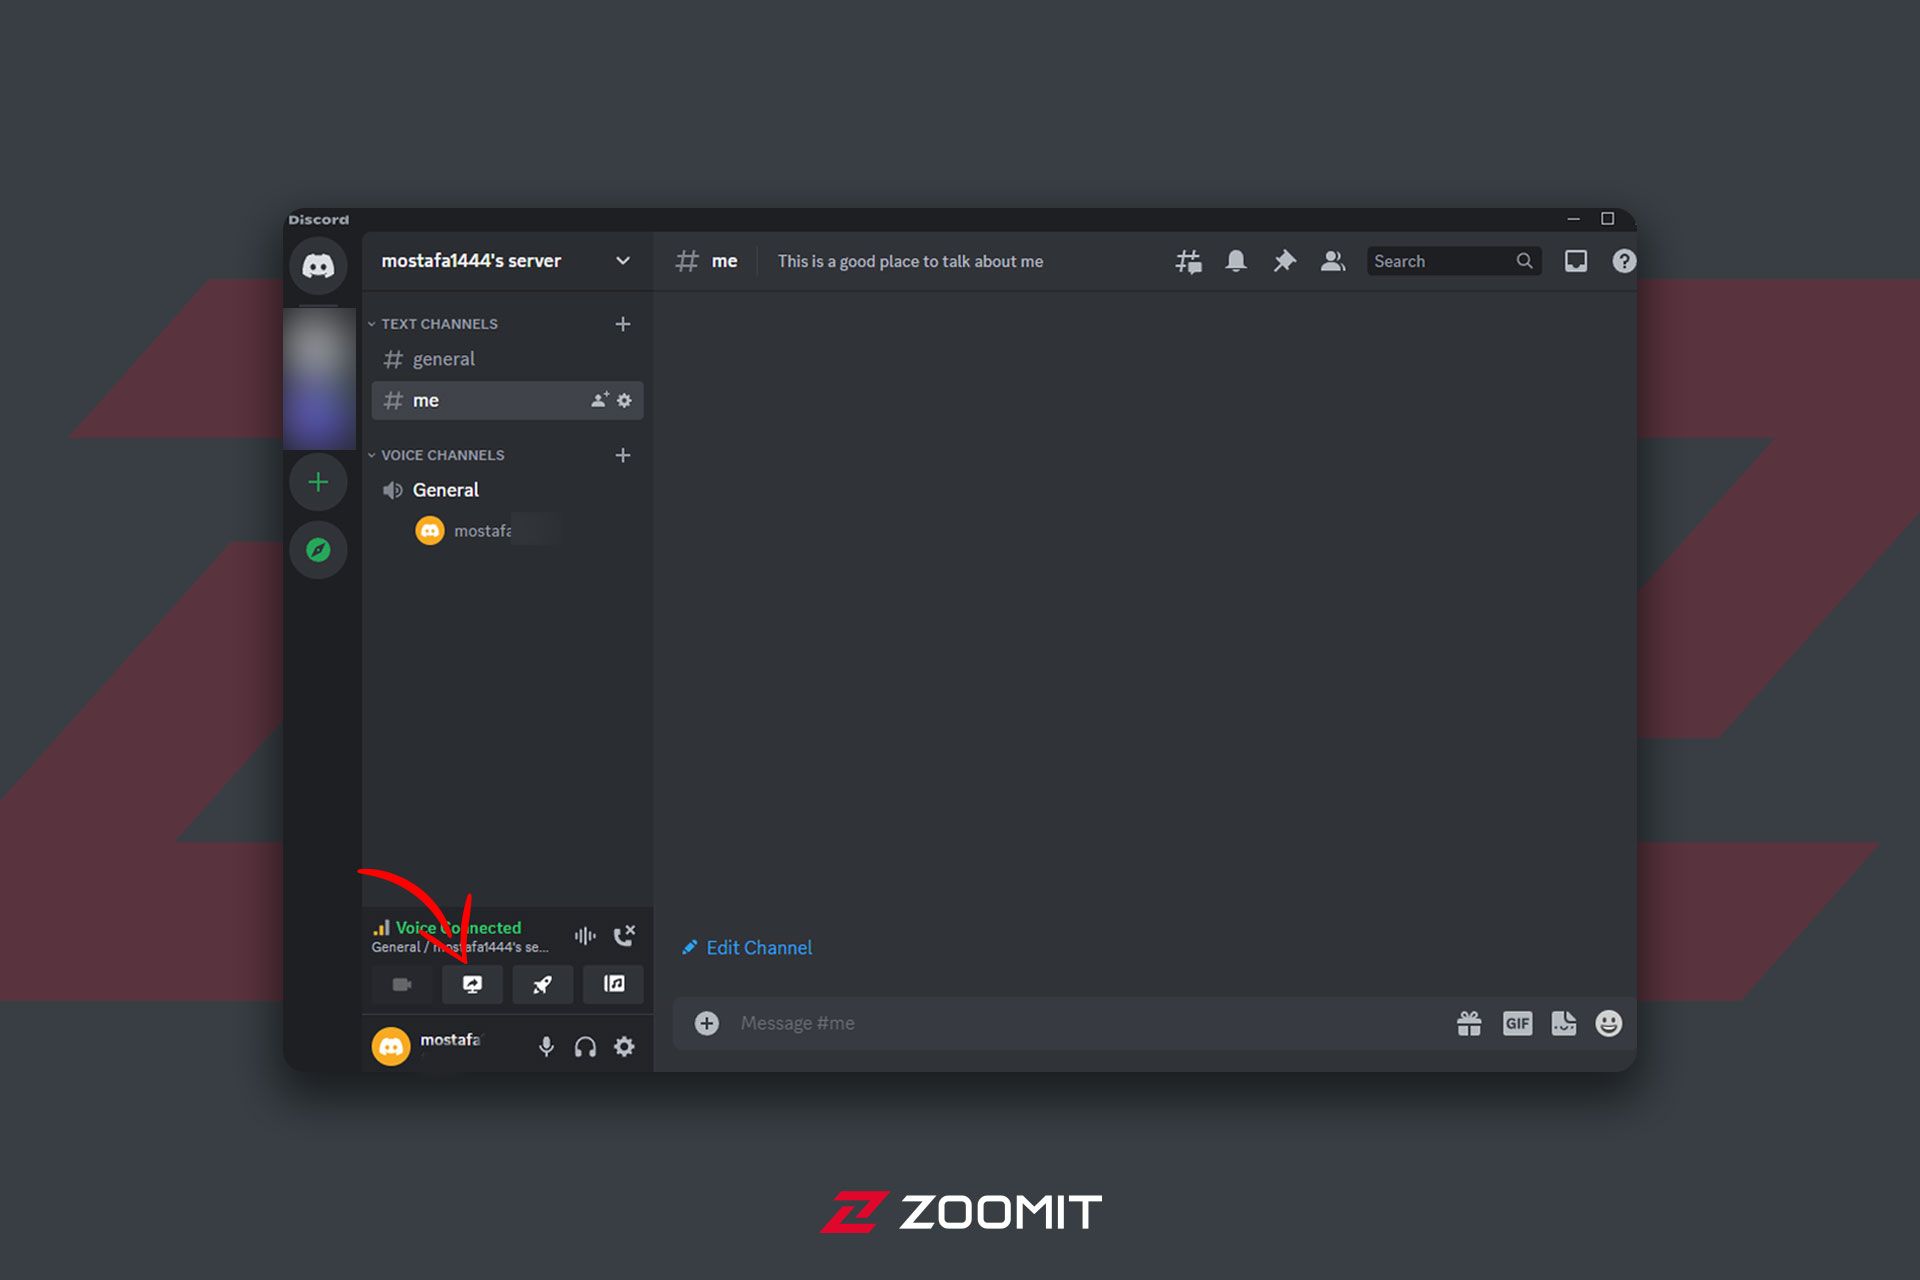The width and height of the screenshot is (1920, 1280).
Task: Open Discord home direct messages icon
Action: pos(318,265)
